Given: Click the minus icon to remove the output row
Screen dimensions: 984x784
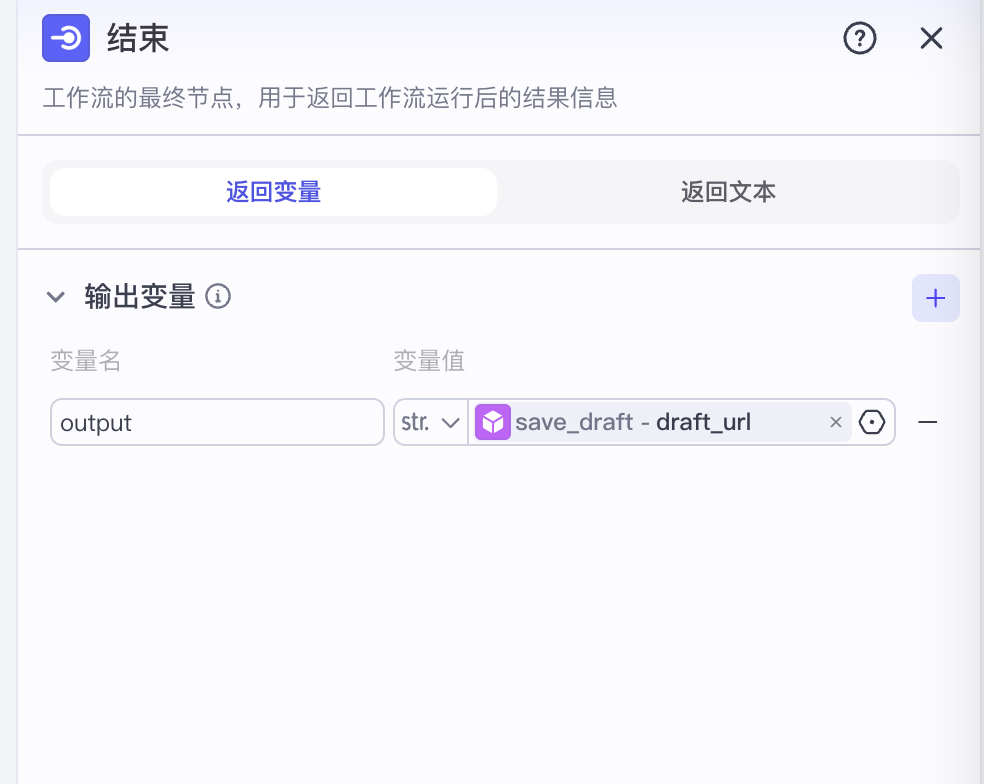Looking at the screenshot, I should (x=927, y=422).
